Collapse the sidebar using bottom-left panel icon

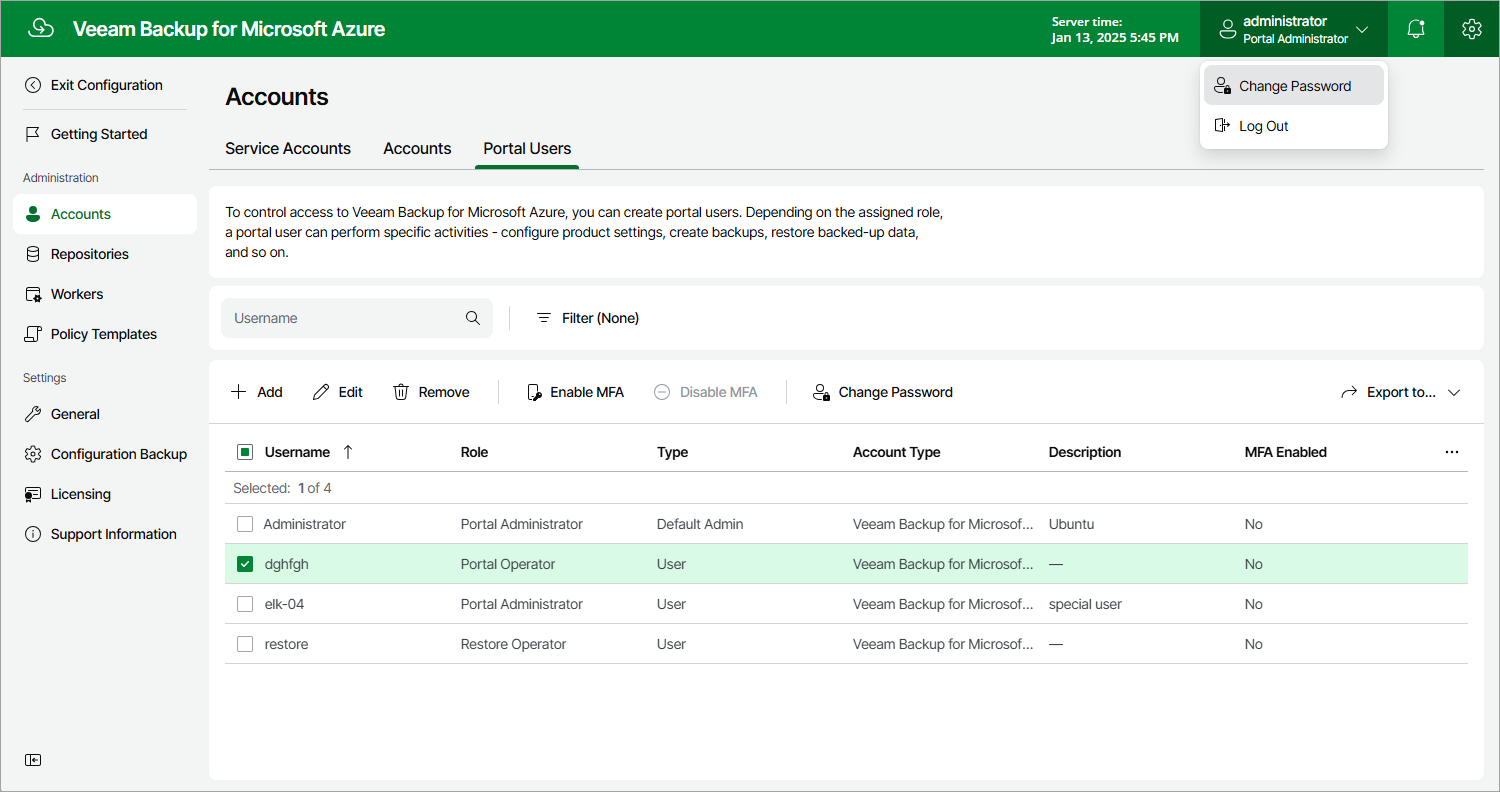pyautogui.click(x=33, y=760)
